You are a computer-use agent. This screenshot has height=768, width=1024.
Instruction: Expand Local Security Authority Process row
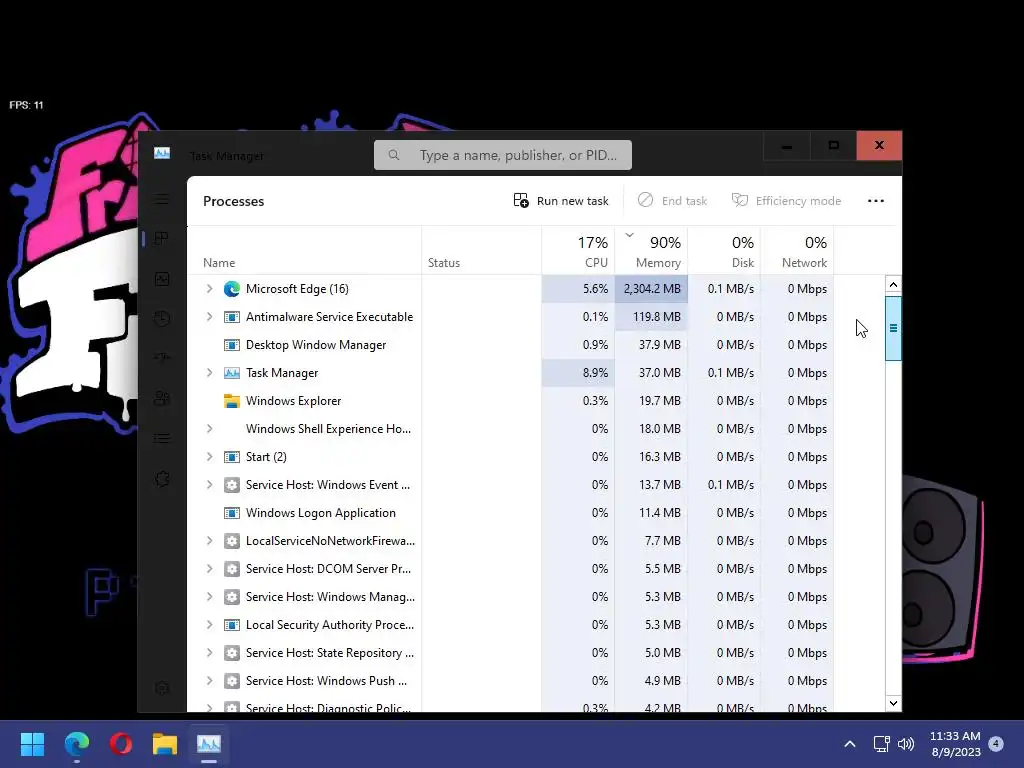click(x=209, y=625)
